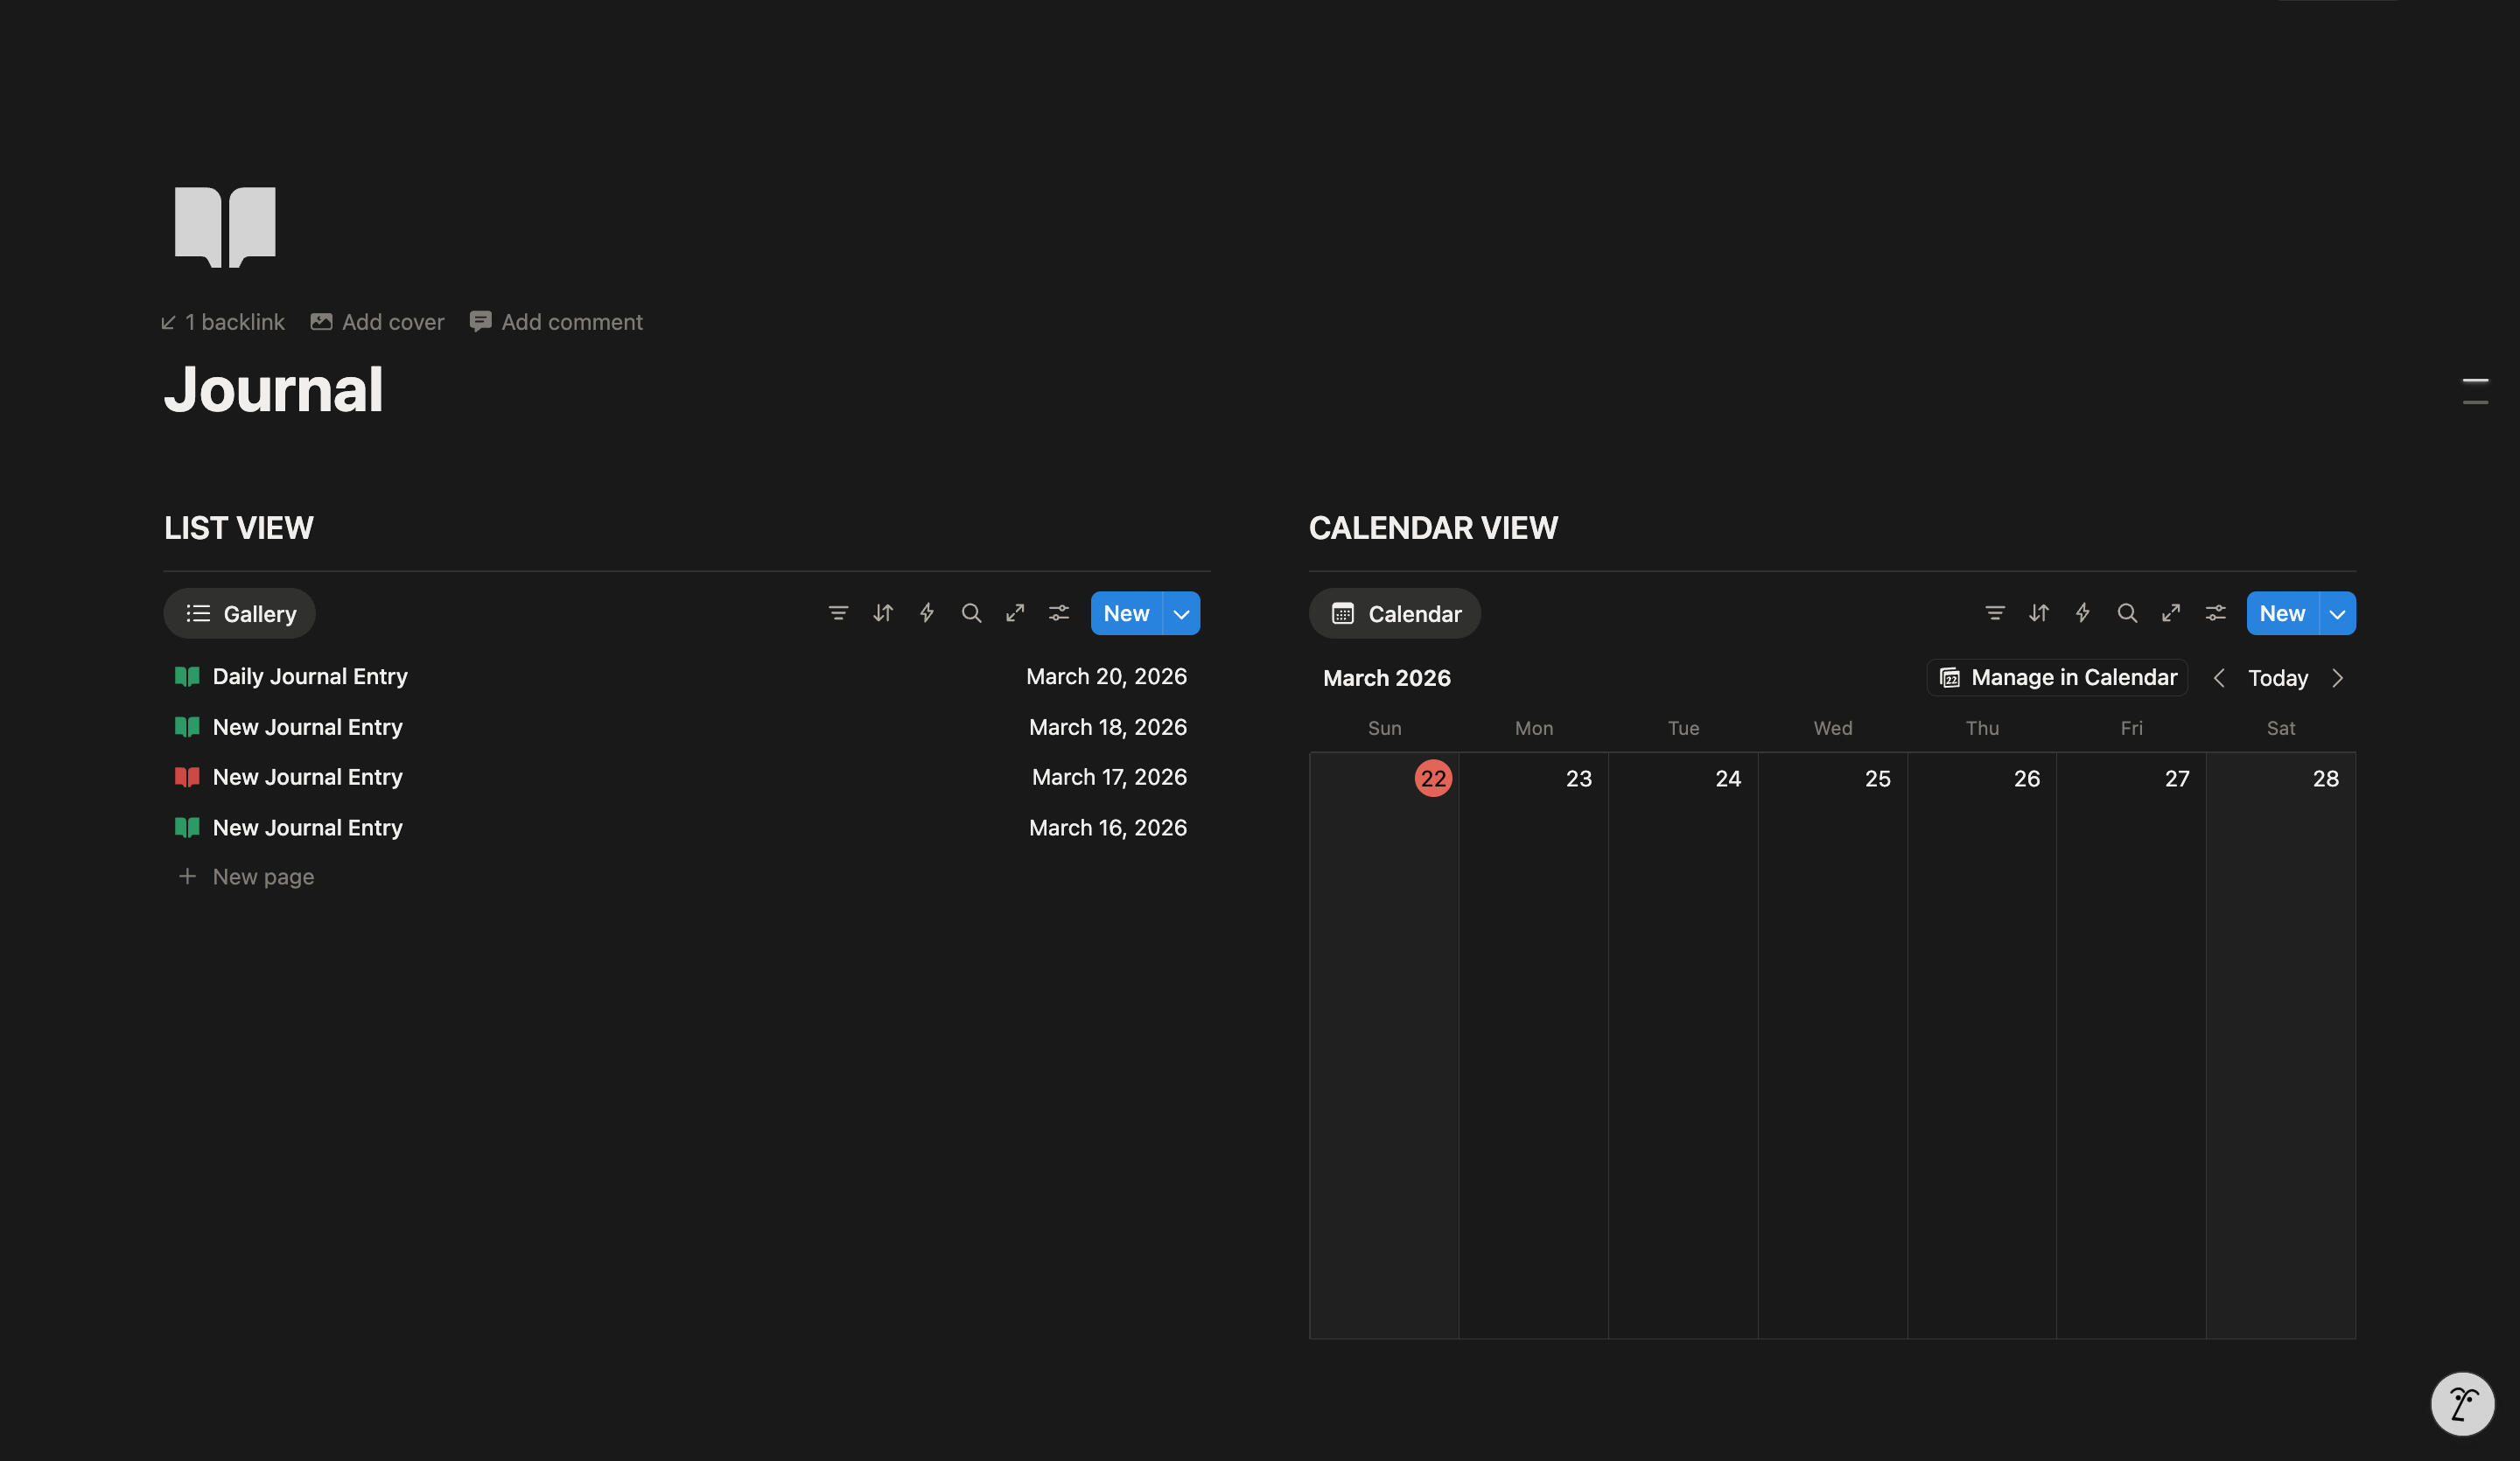Open view settings sliders icon in Calendar View
2520x1461 pixels.
[x=2215, y=613]
